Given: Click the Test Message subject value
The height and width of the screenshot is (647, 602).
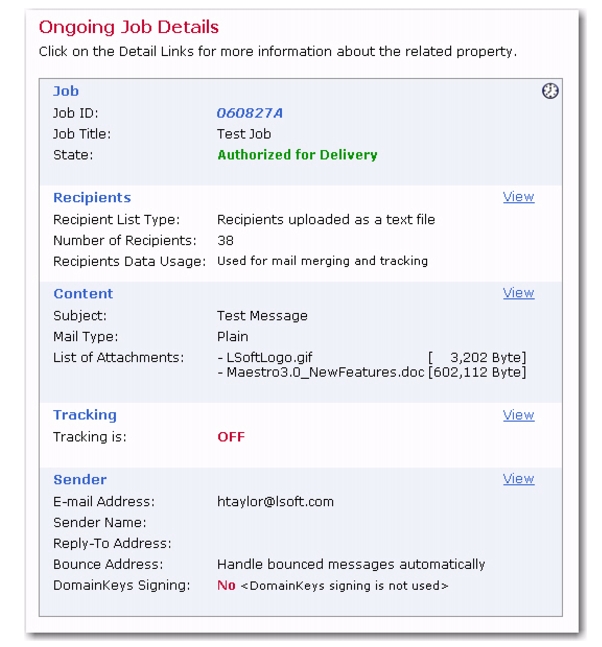Looking at the screenshot, I should coord(262,316).
